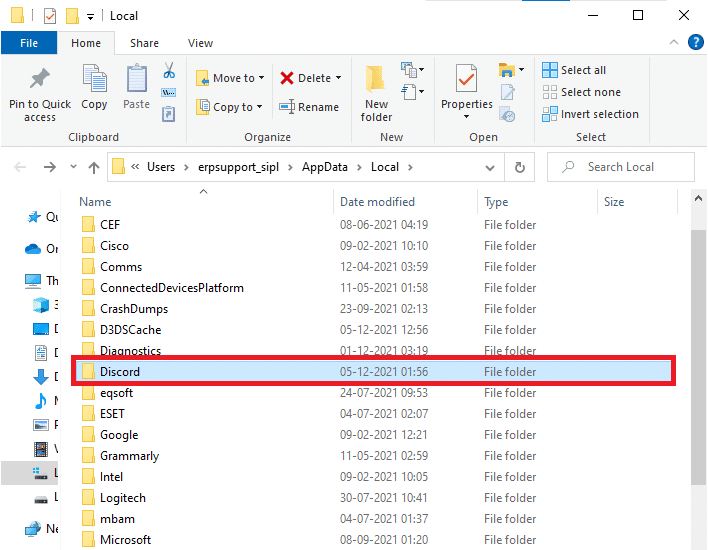
Task: Click the Help question mark icon
Action: tap(695, 42)
